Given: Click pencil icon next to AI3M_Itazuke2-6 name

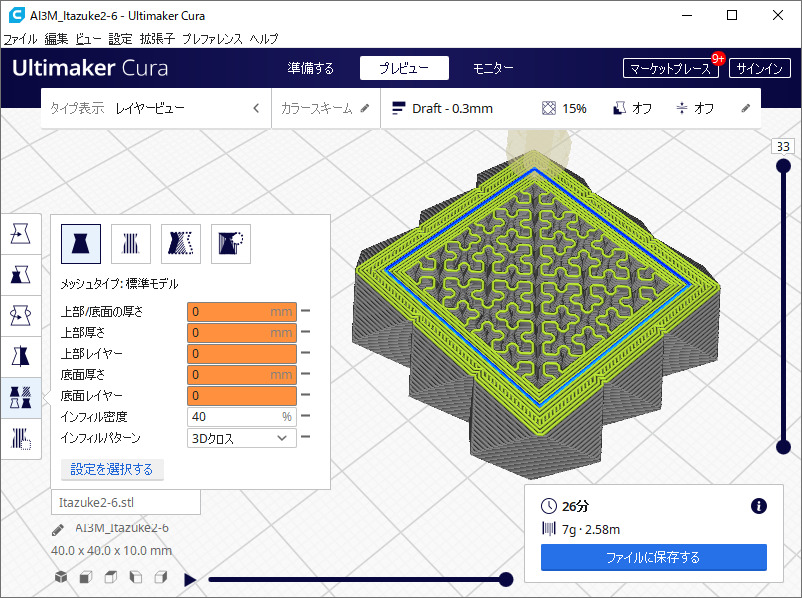Looking at the screenshot, I should [x=58, y=529].
